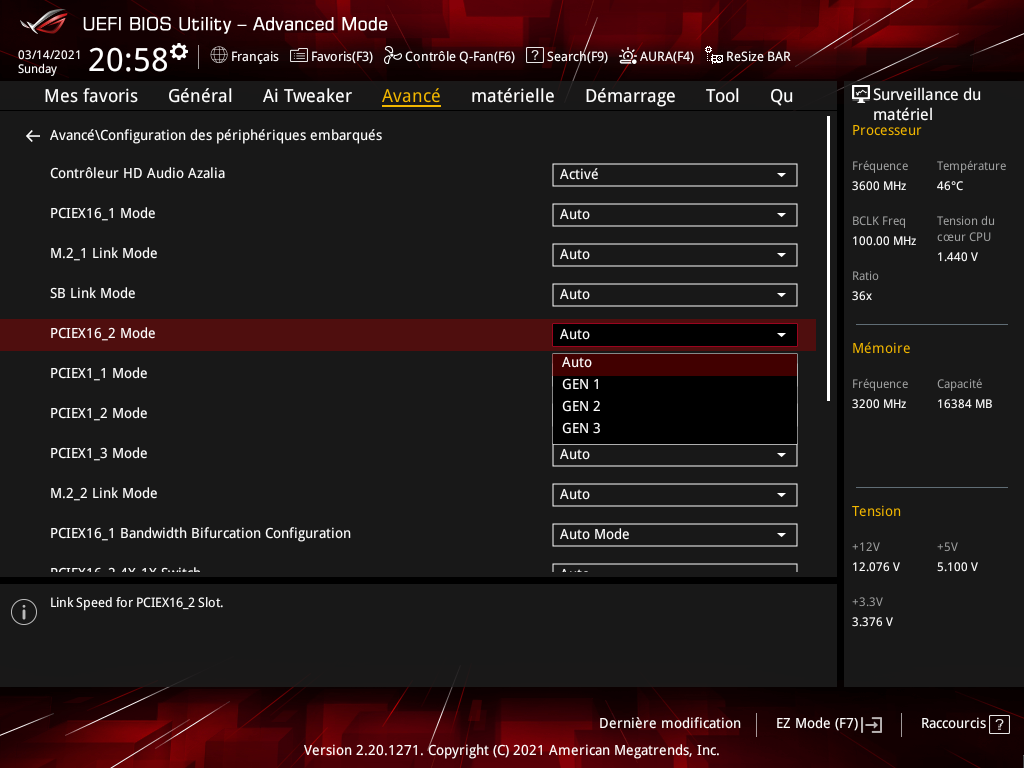
Task: Click the Search(F9) question mark icon
Action: pos(534,56)
